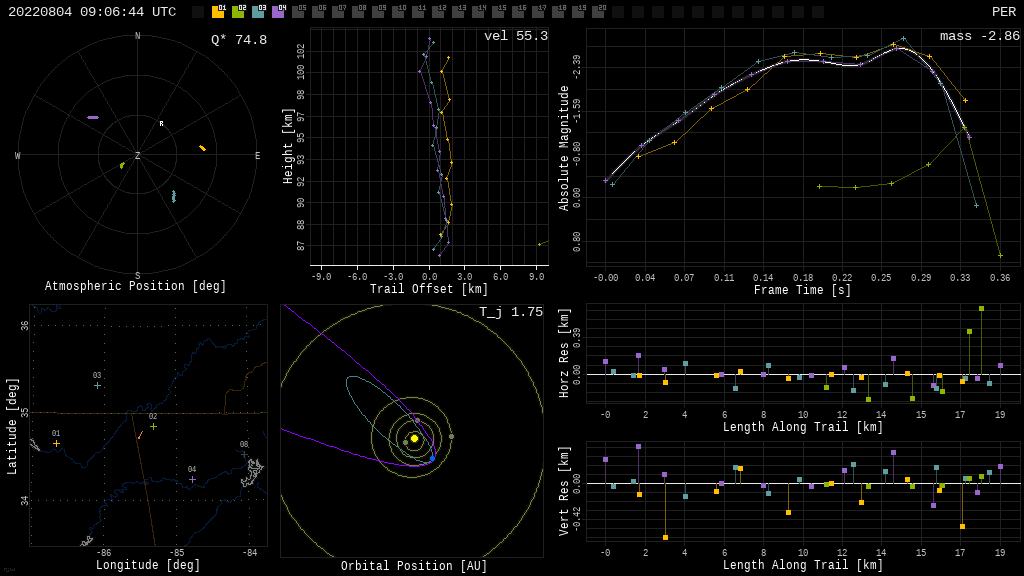Click the orange station 01 legend swatch
This screenshot has width=1024, height=576.
click(218, 12)
